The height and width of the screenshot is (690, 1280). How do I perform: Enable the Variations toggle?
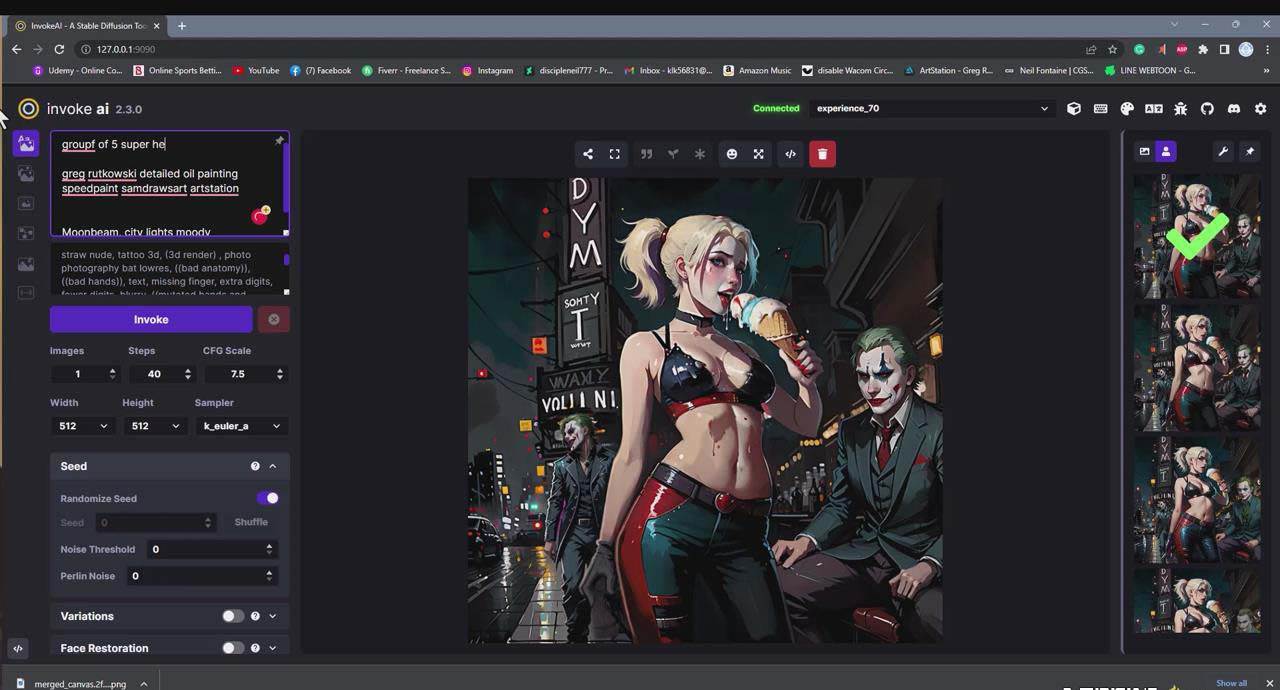pos(233,616)
